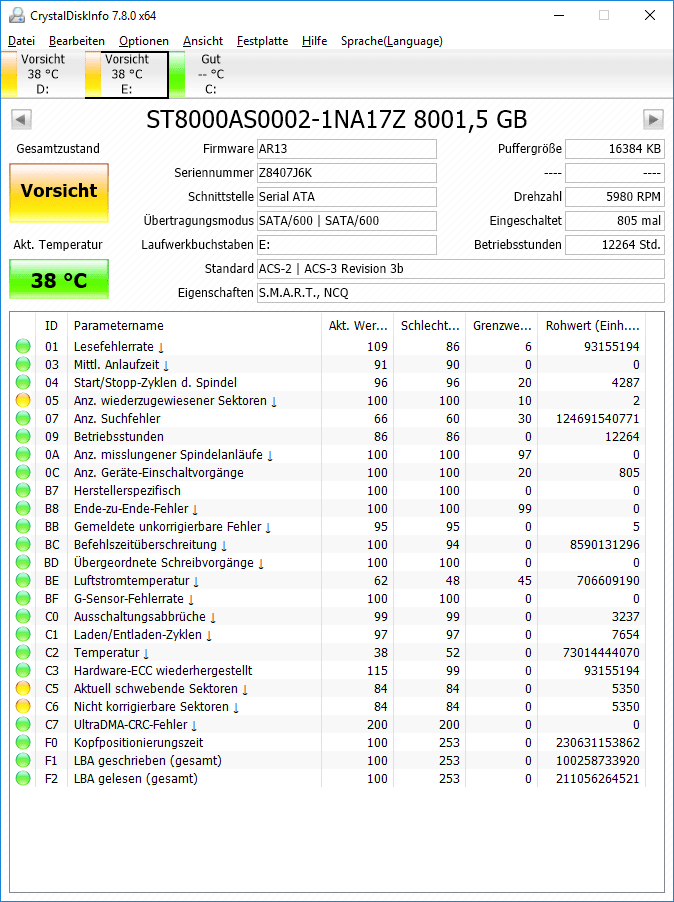The image size is (674, 902).
Task: Click the green 38 °C temperature button
Action: click(x=59, y=279)
